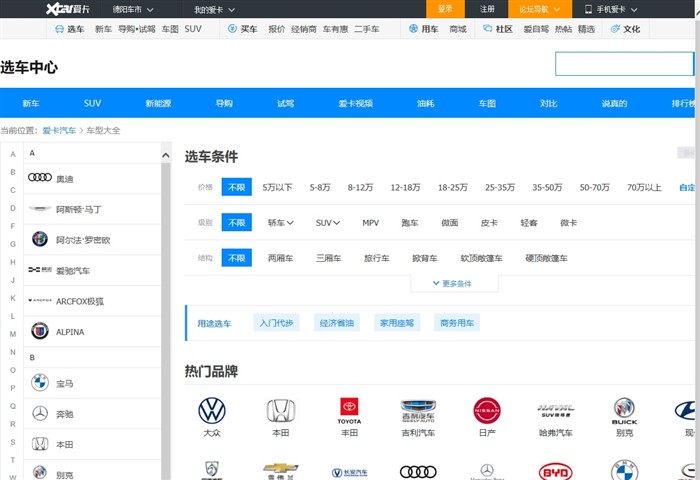This screenshot has width=700, height=480.
Task: Select the Alfa Romeo logo in sidebar
Action: point(40,239)
